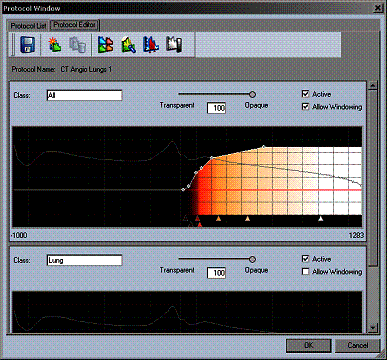Viewport: 387px width, 360px height.
Task: Select the light peach color marker triangle
Action: coord(247,219)
